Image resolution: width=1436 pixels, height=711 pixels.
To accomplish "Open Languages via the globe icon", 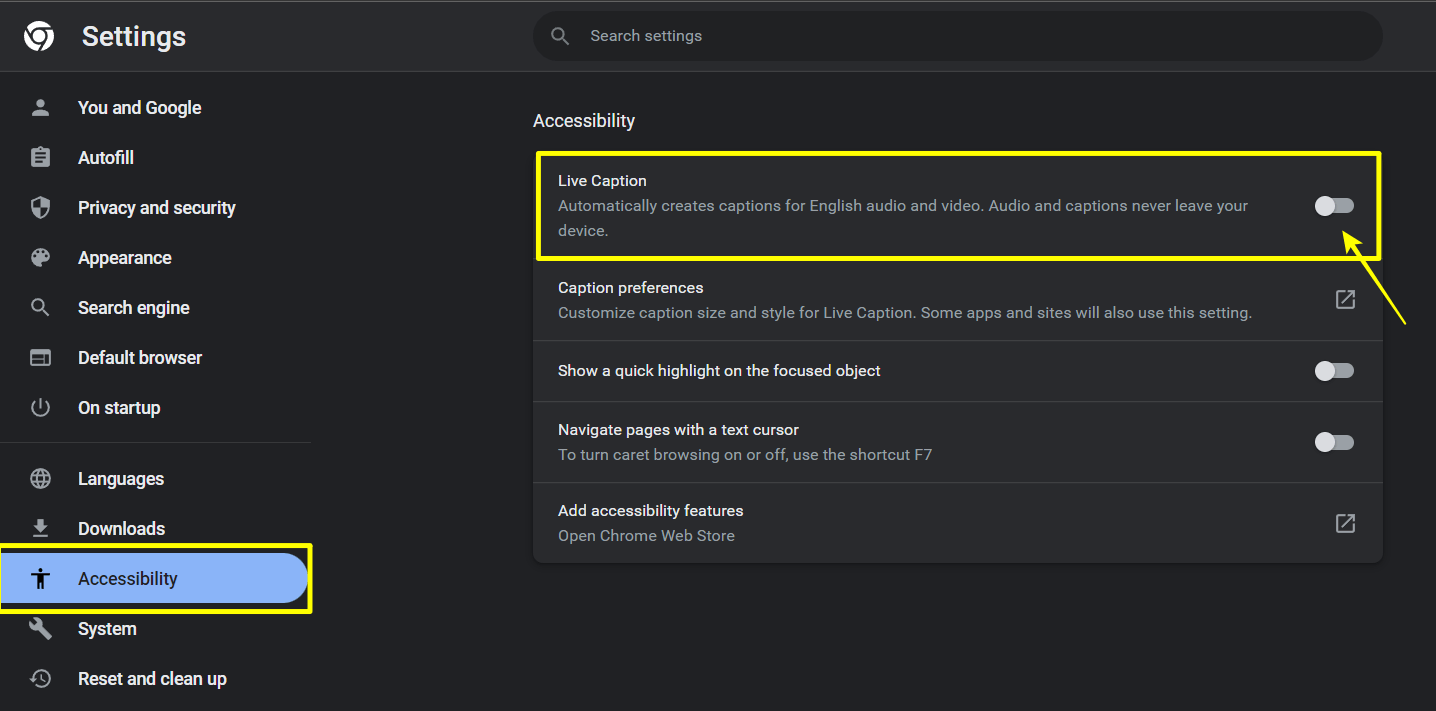I will pos(40,478).
